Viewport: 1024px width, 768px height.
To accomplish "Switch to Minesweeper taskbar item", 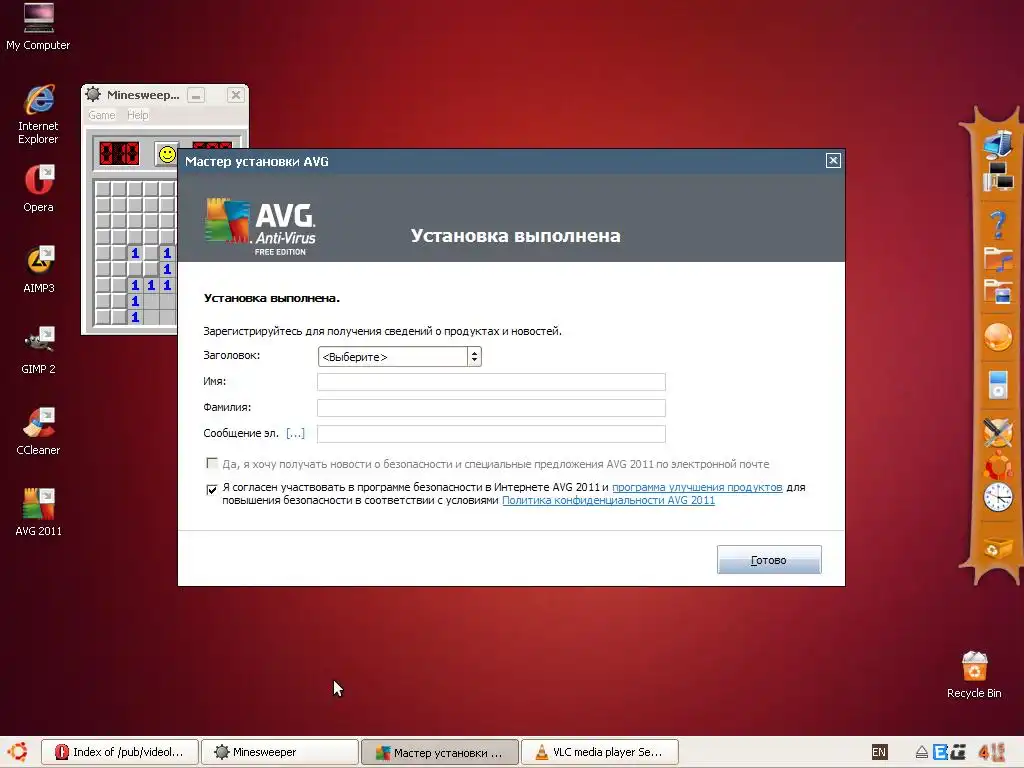I will point(280,752).
